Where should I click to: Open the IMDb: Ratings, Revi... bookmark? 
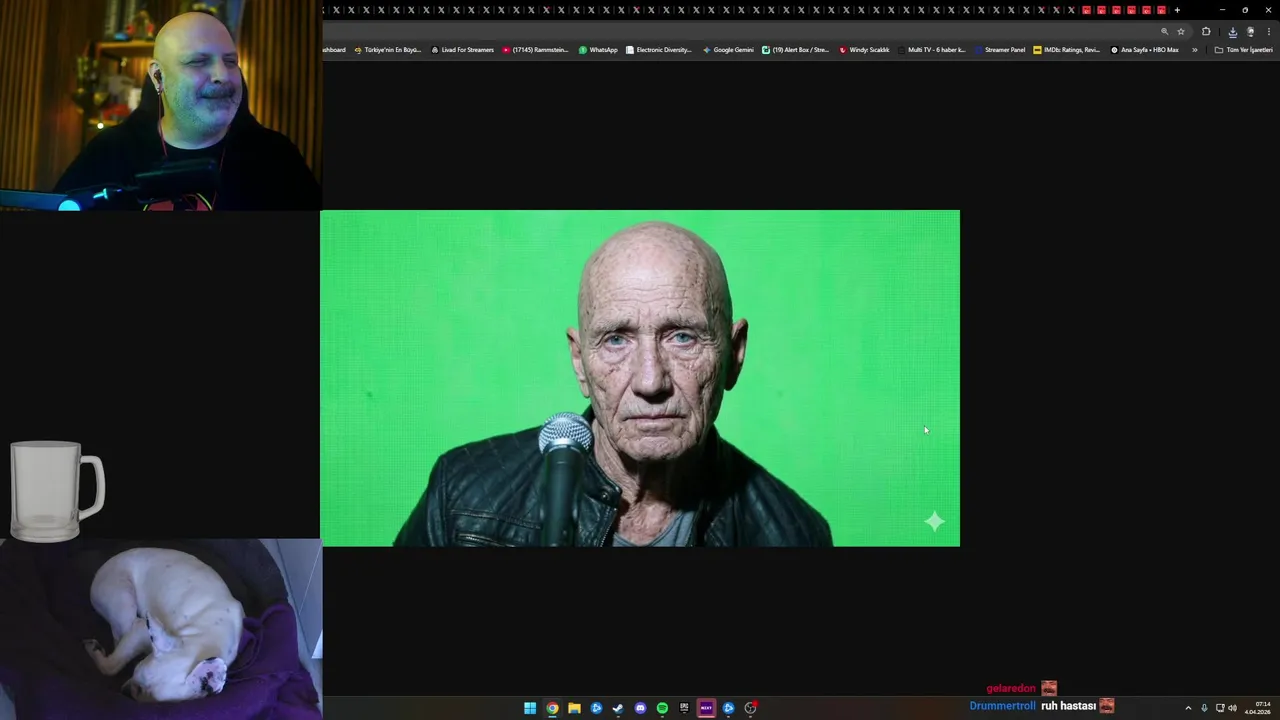1067,50
